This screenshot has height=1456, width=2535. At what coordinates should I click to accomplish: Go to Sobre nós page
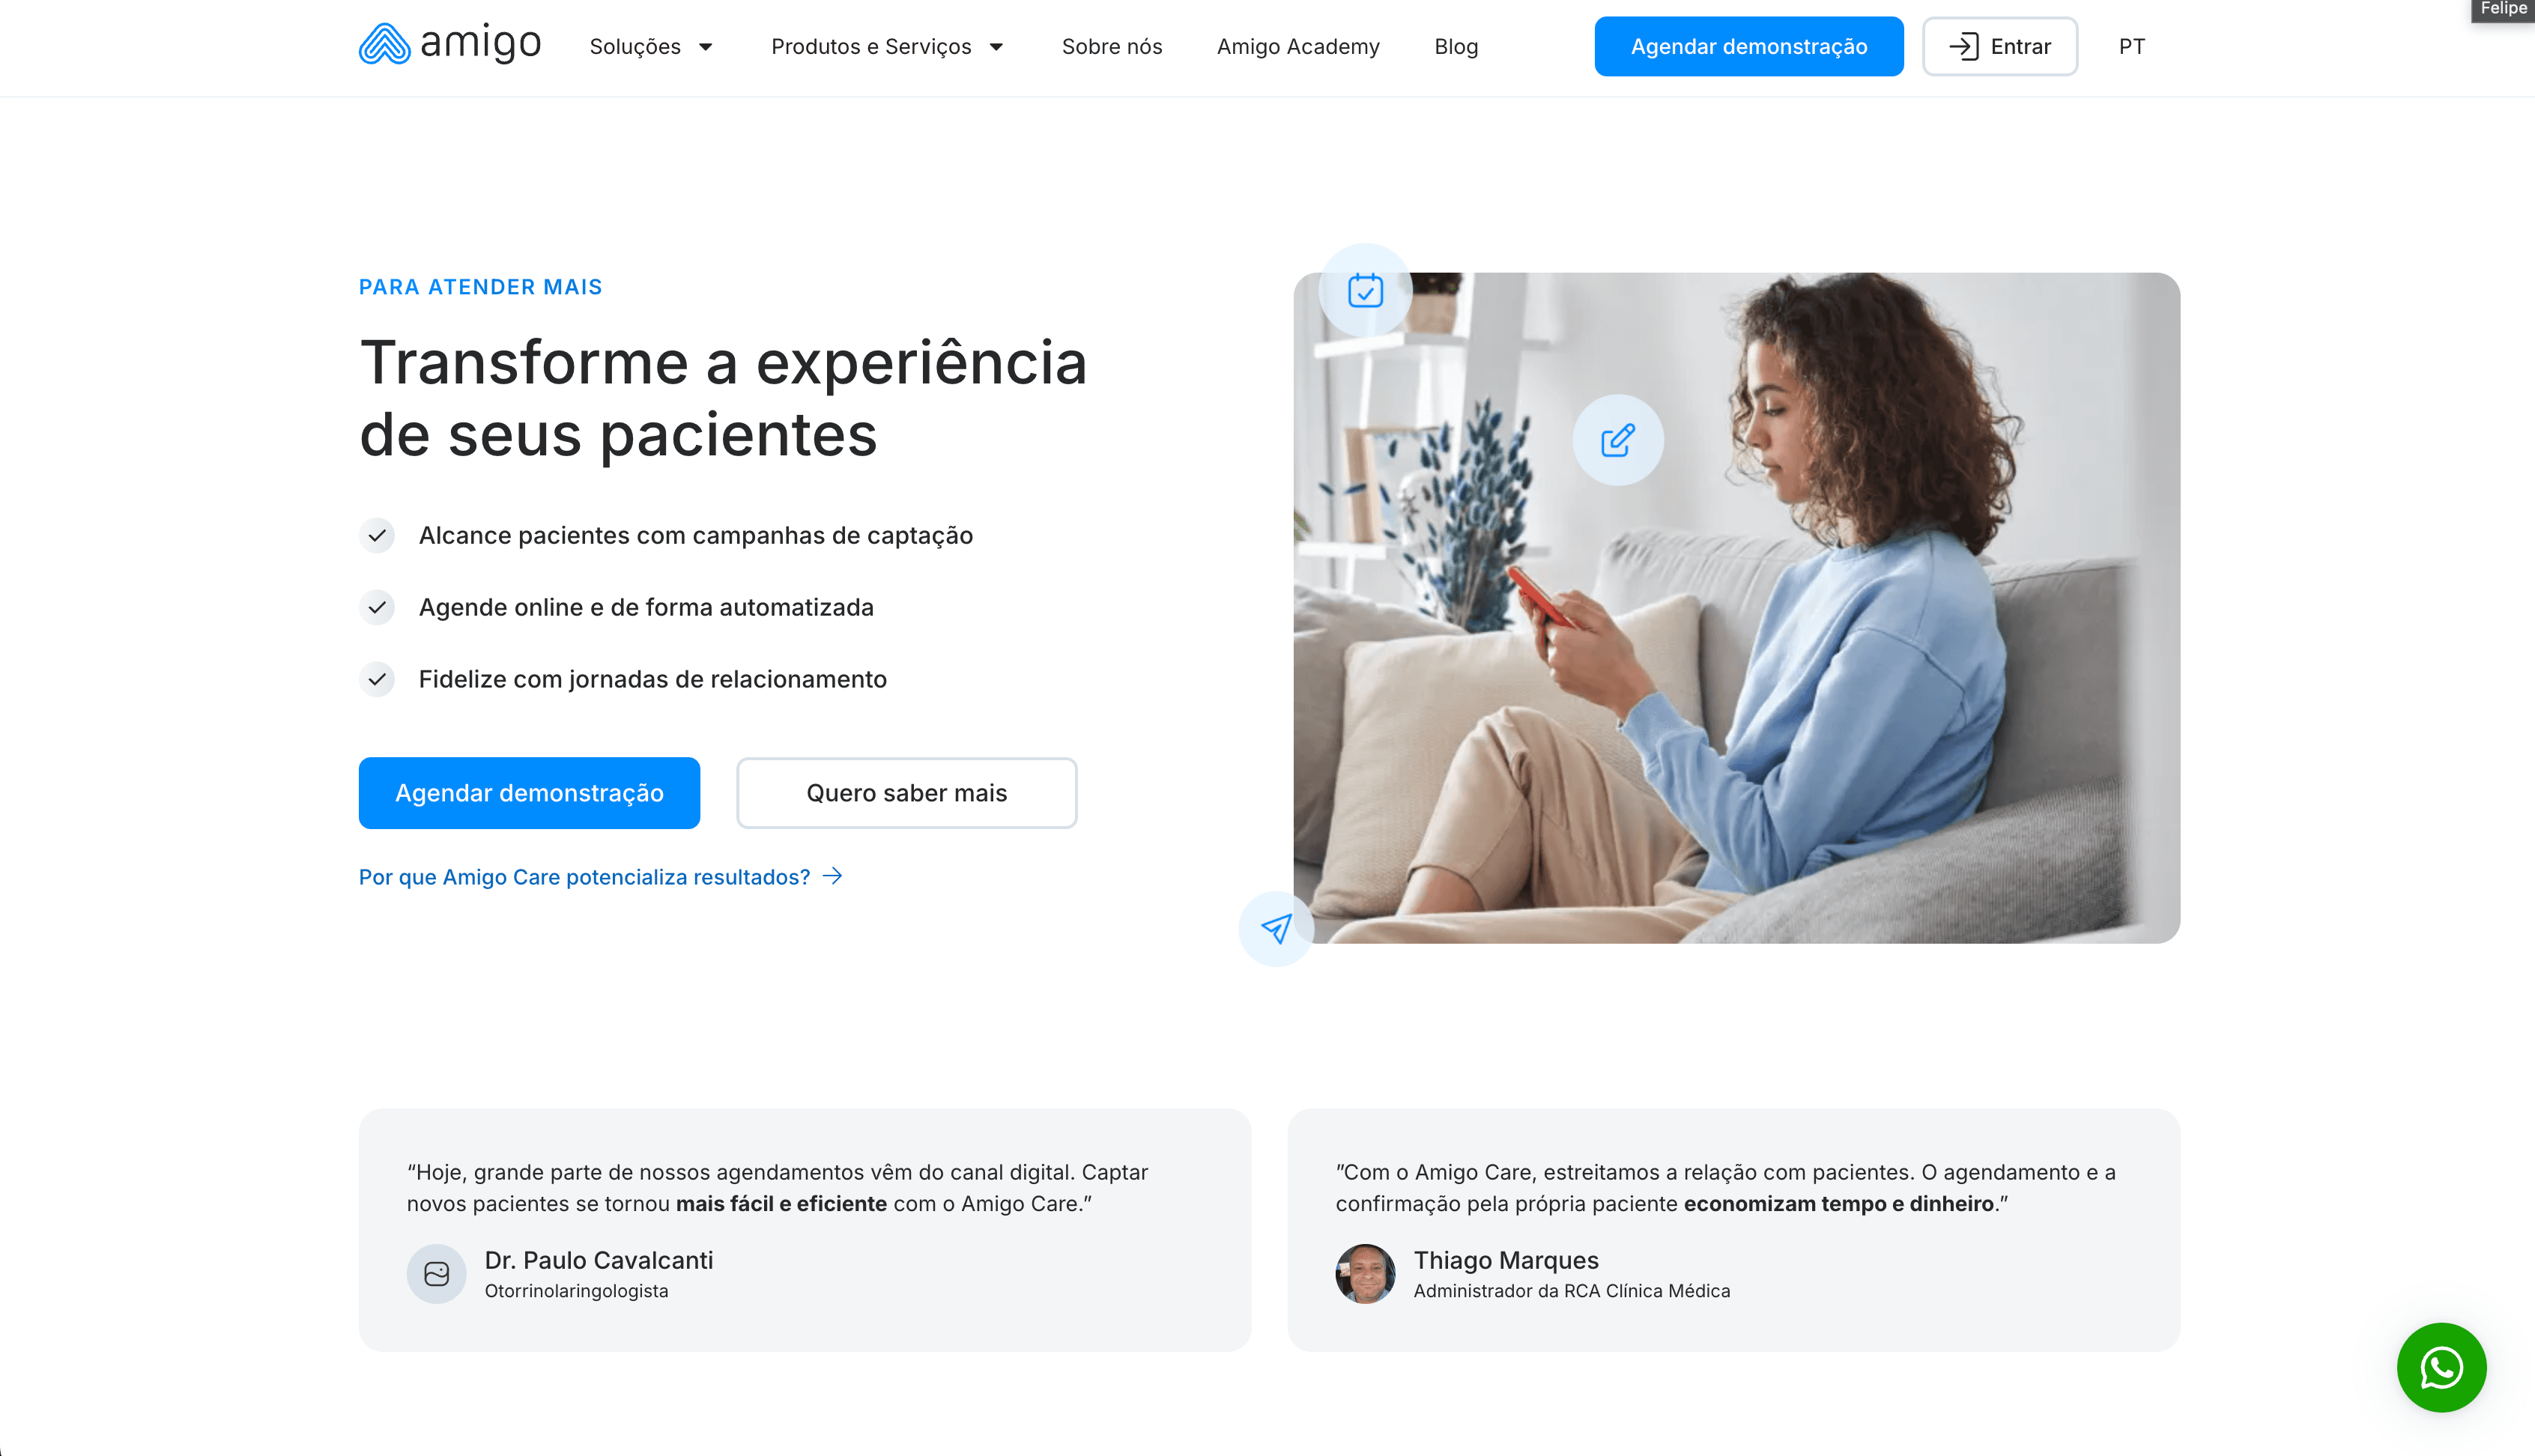click(x=1111, y=46)
